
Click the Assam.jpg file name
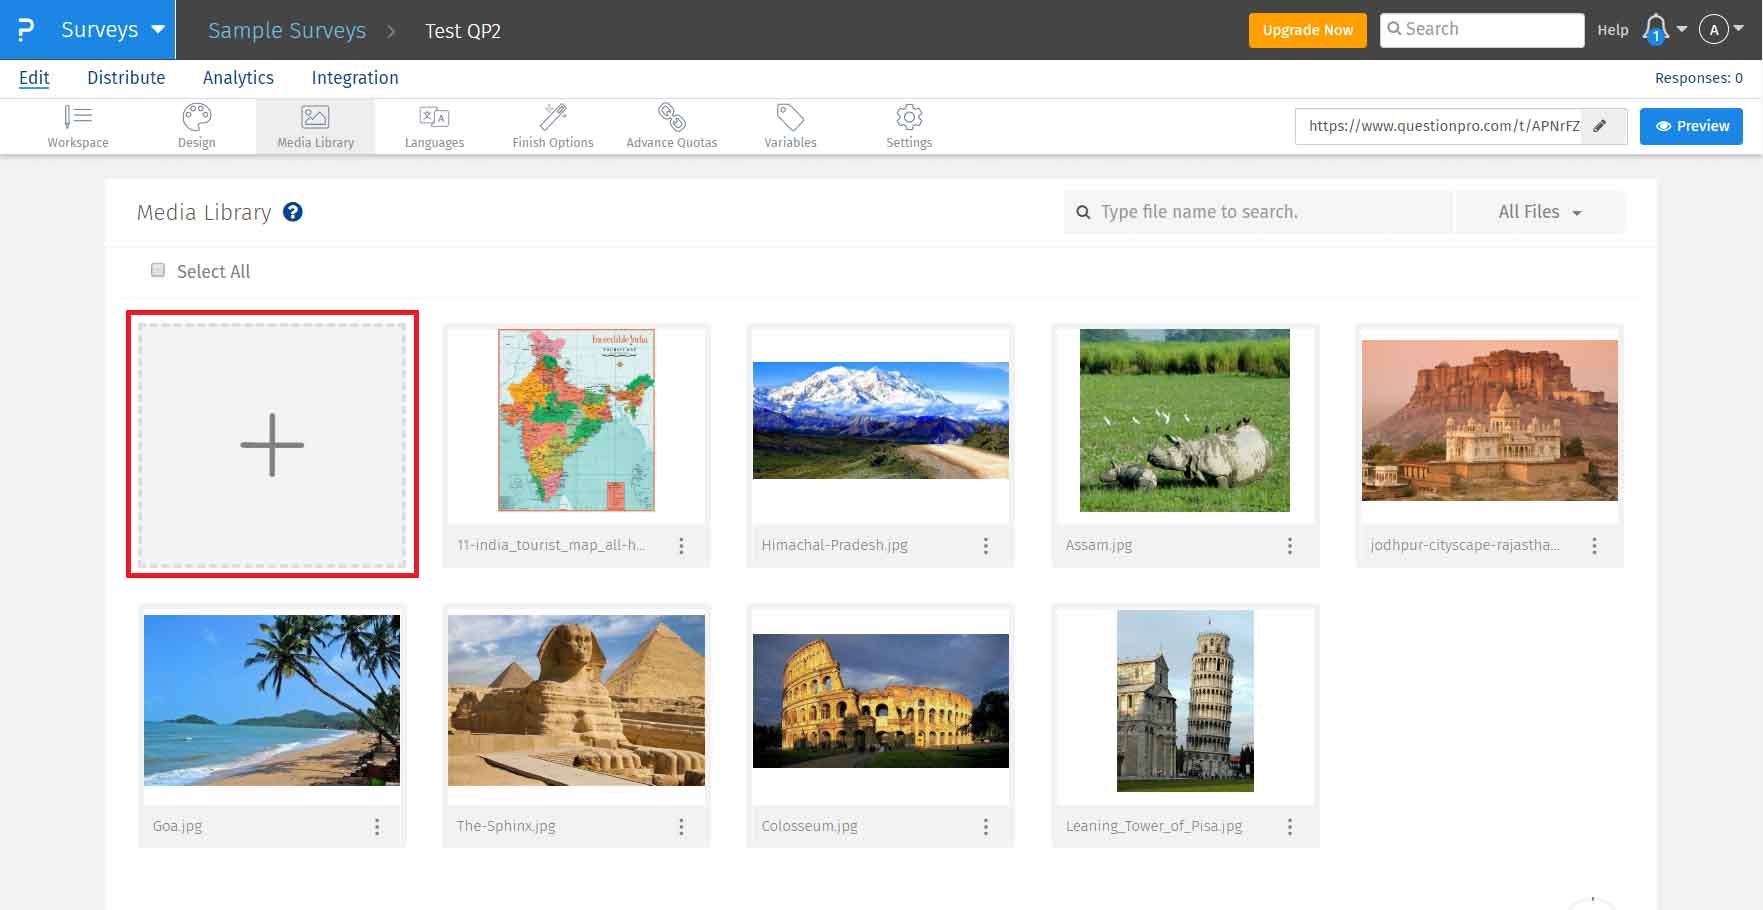point(1098,546)
